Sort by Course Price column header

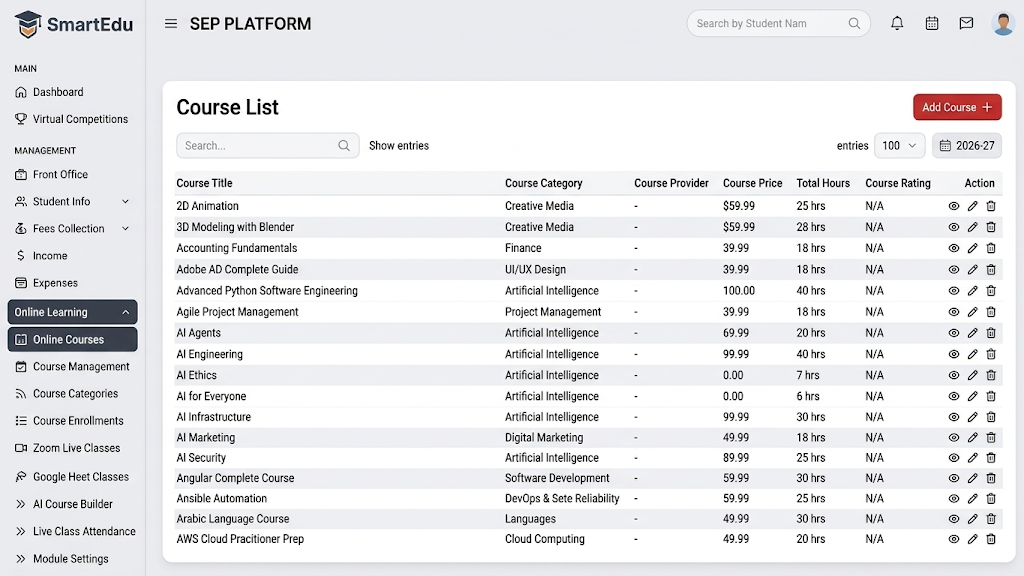click(x=752, y=184)
